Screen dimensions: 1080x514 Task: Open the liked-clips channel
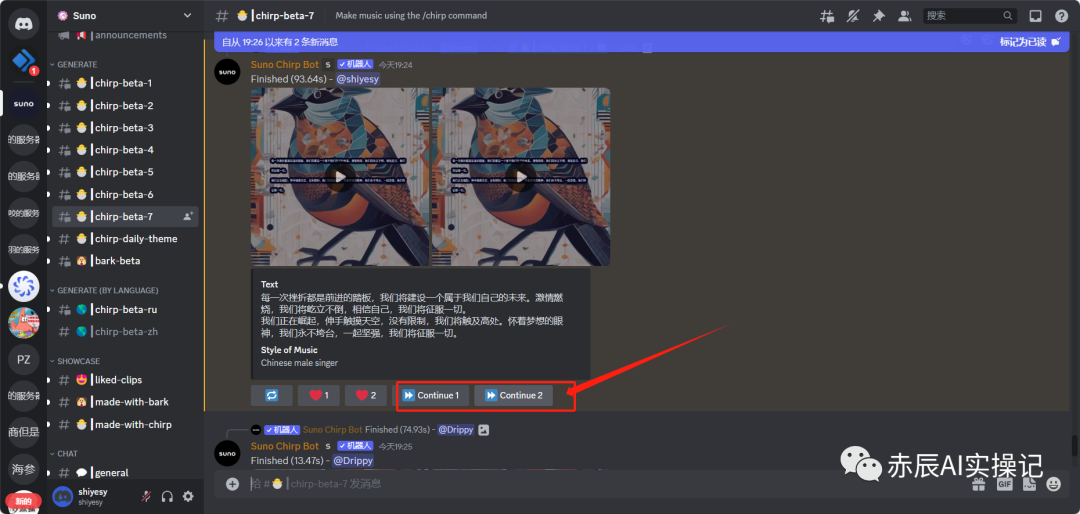pyautogui.click(x=125, y=380)
